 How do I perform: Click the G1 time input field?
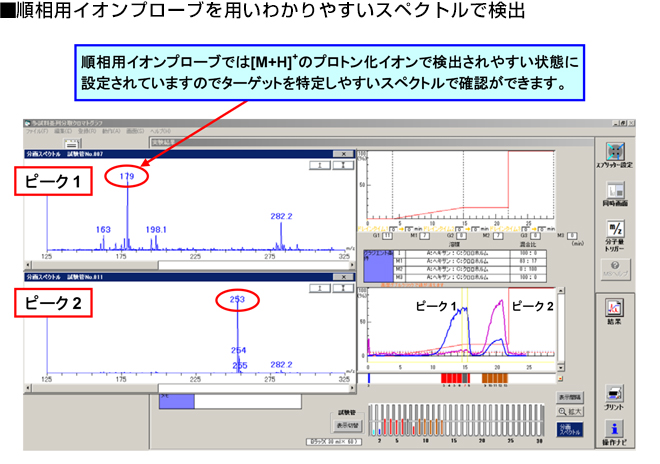(x=388, y=236)
